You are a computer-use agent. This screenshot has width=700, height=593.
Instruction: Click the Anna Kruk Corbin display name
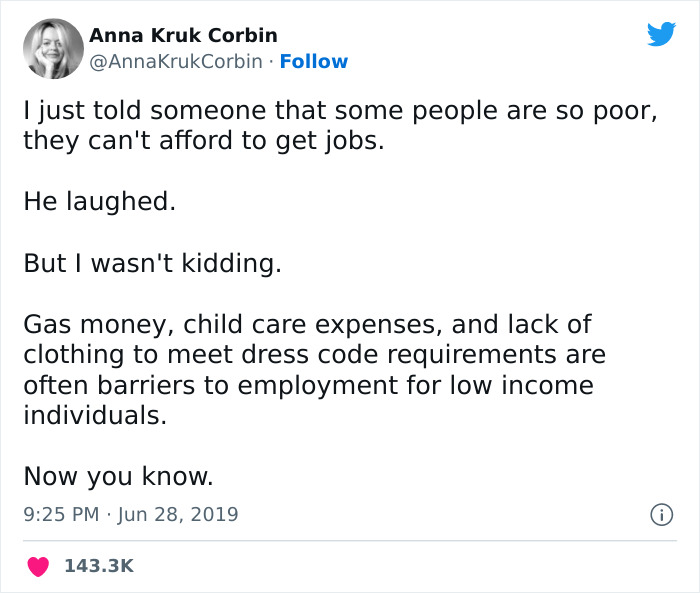coord(183,35)
